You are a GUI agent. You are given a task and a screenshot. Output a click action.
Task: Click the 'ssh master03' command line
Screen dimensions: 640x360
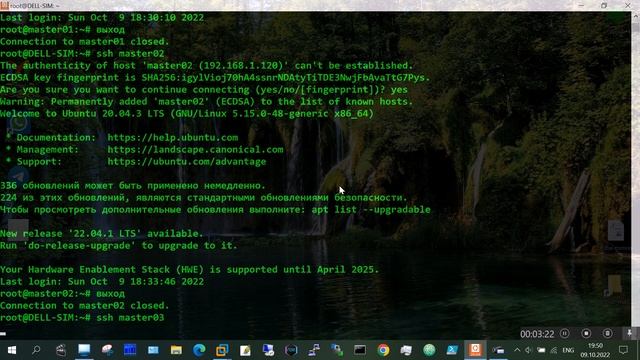(x=82, y=318)
